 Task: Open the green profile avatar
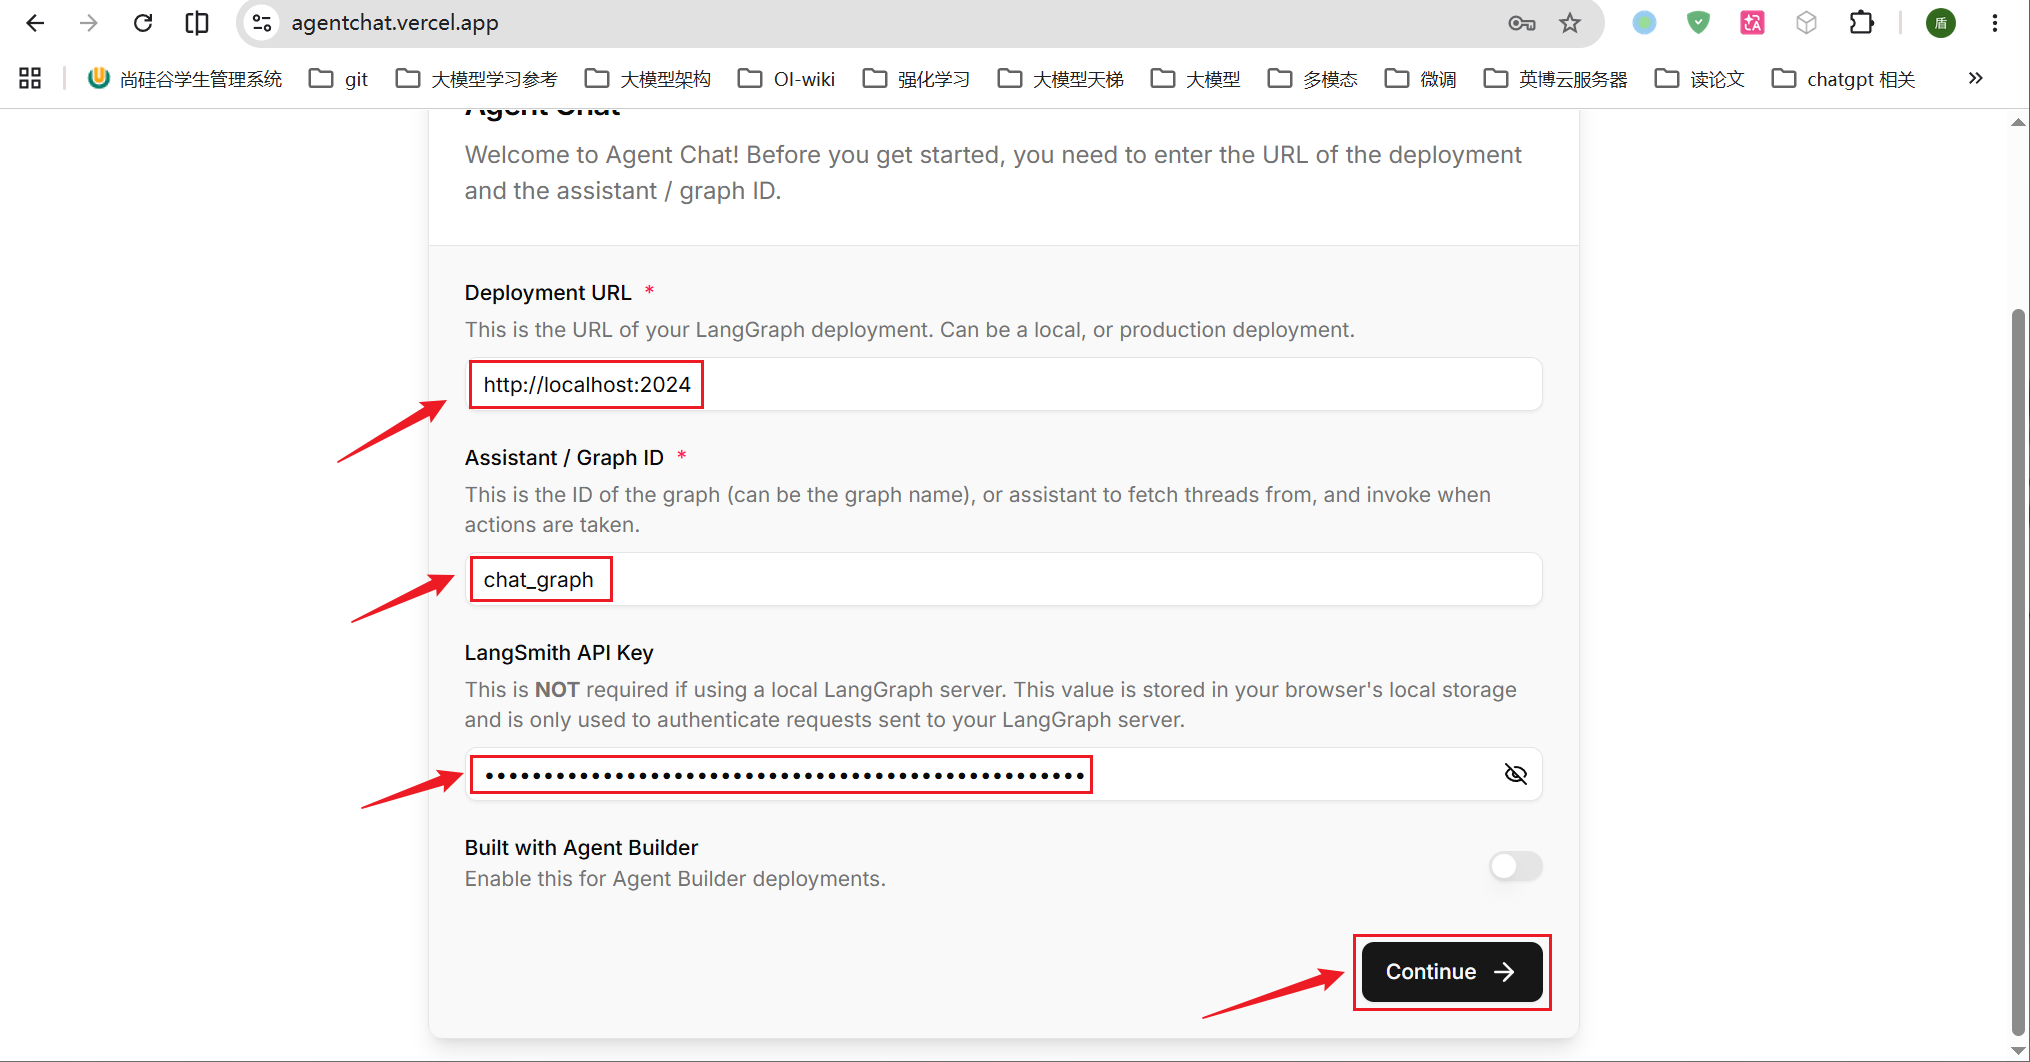click(1941, 23)
